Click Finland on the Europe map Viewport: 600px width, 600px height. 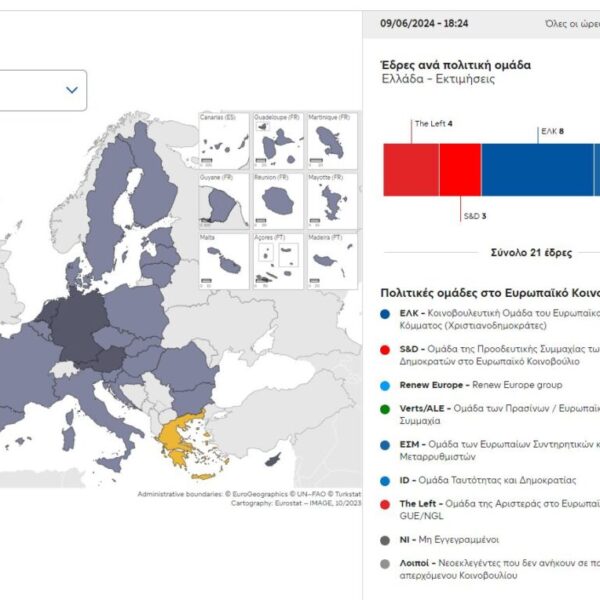click(152, 184)
